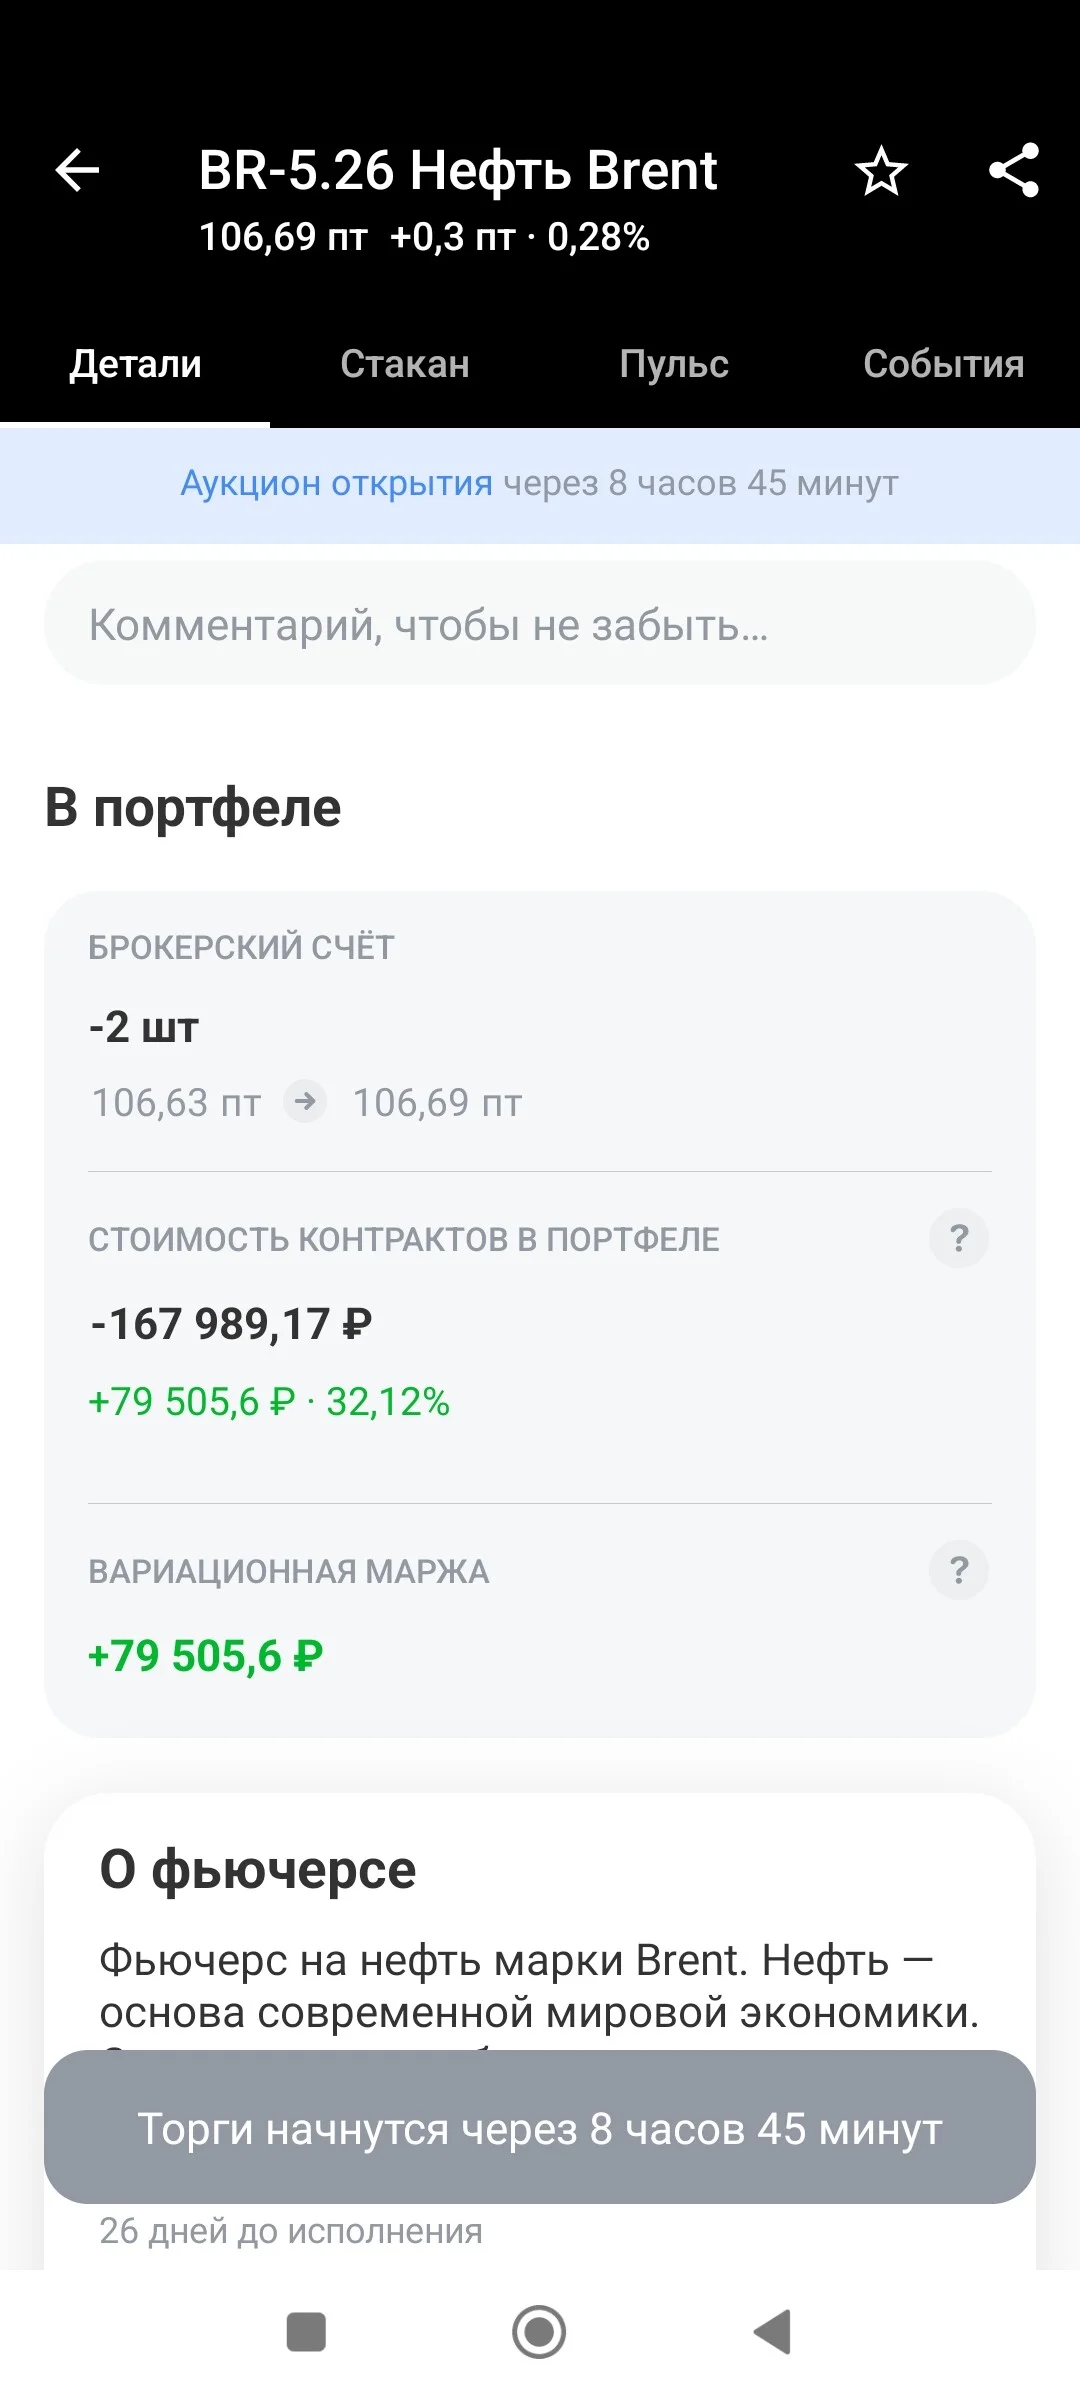This screenshot has width=1080, height=2400.
Task: Switch to the Стакан tab
Action: coord(405,364)
